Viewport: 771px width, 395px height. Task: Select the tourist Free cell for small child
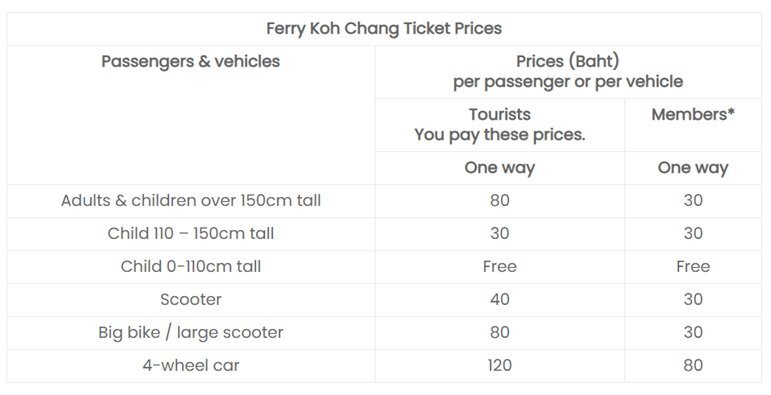click(500, 267)
